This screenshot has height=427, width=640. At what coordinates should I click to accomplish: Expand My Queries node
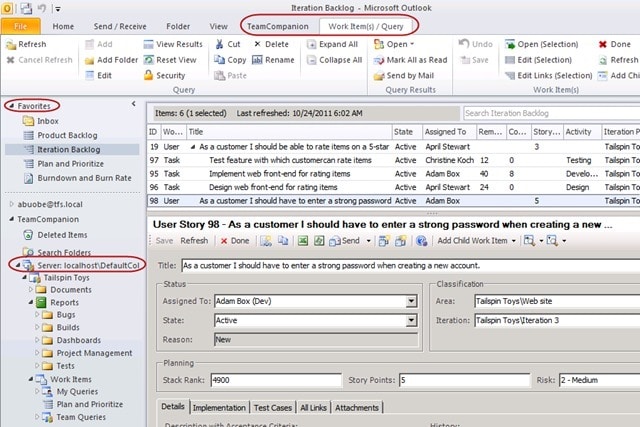tap(37, 391)
